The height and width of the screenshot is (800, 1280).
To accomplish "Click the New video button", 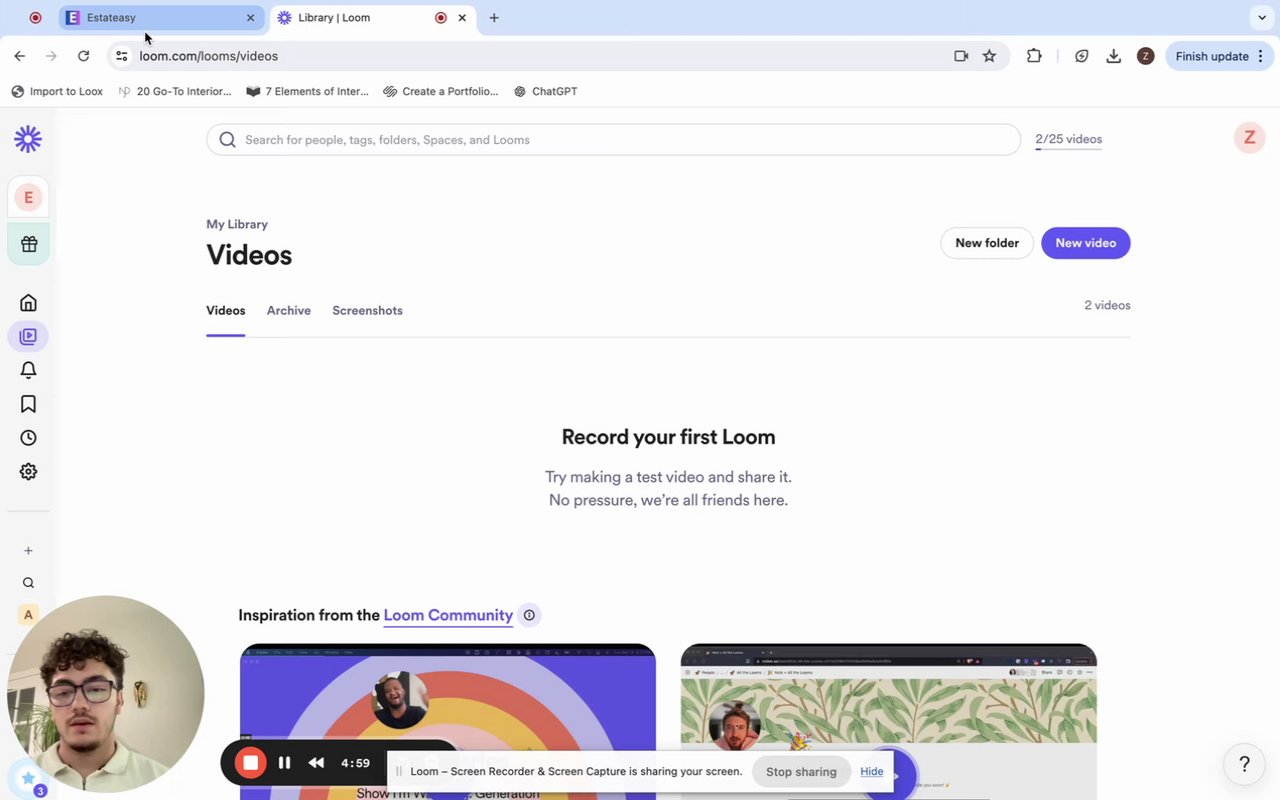I will tap(1085, 243).
